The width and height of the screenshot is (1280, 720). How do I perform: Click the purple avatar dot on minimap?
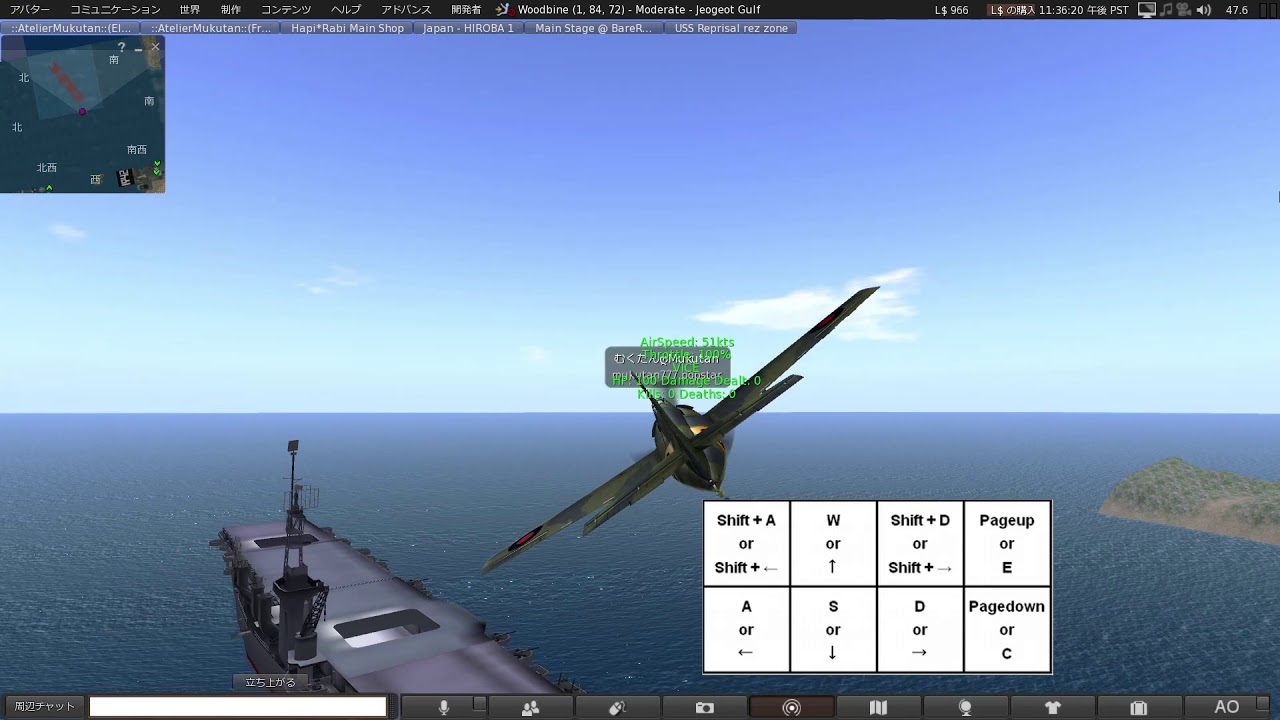coord(83,111)
